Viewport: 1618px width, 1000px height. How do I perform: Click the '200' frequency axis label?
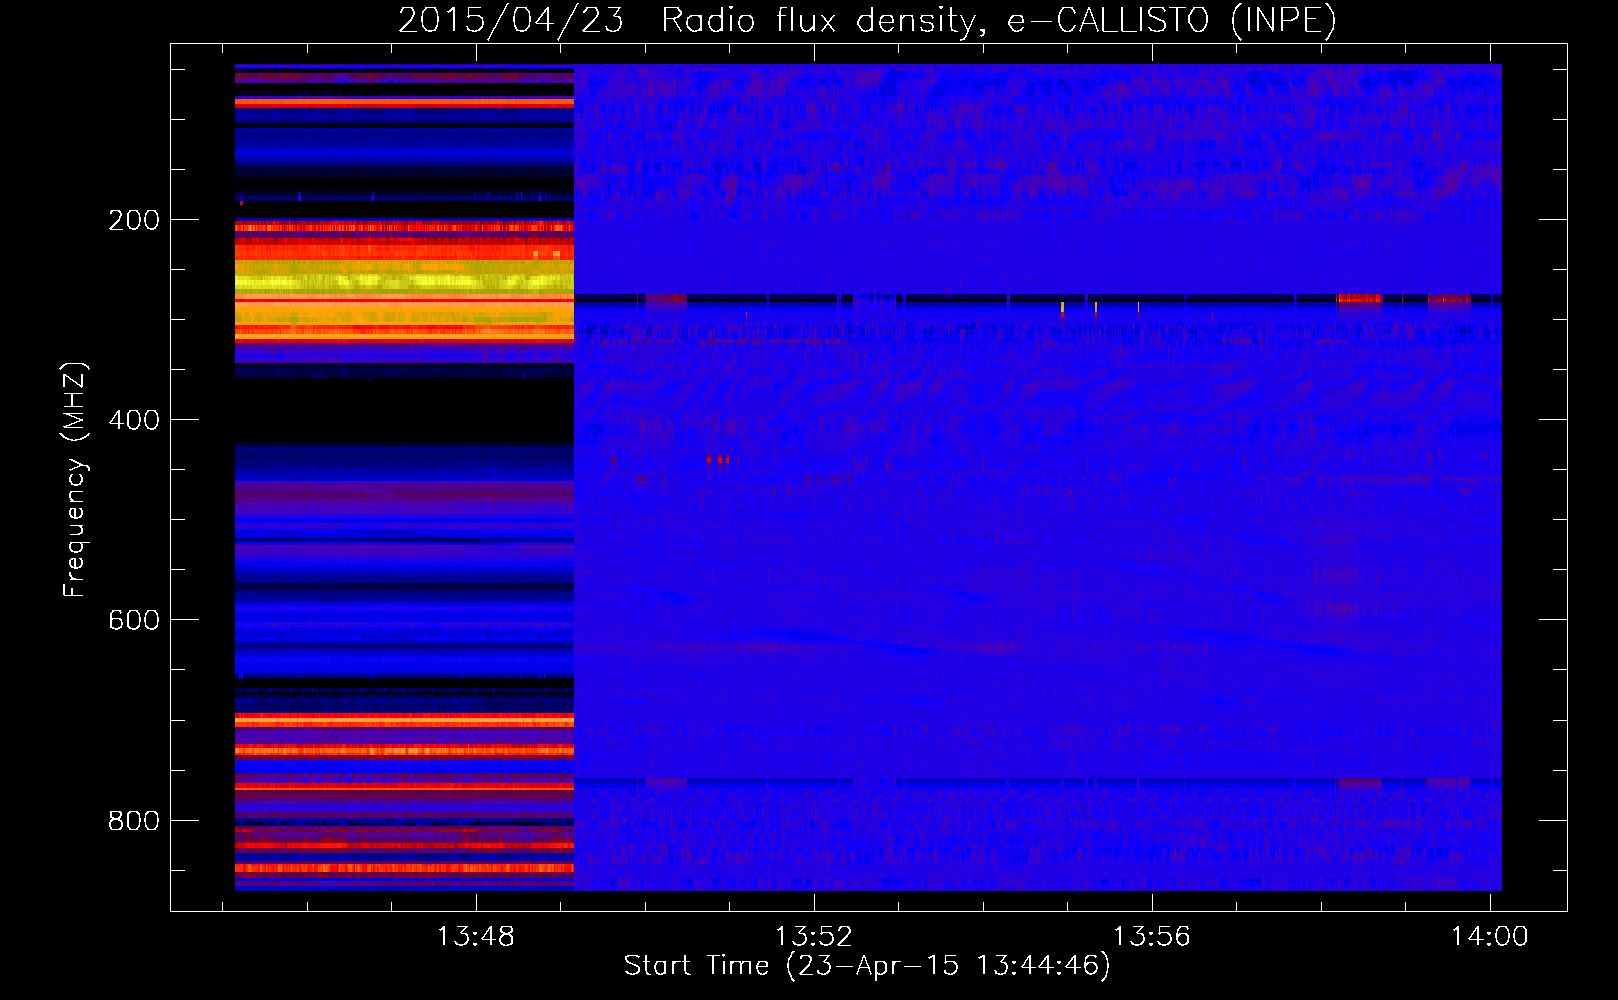click(x=134, y=220)
